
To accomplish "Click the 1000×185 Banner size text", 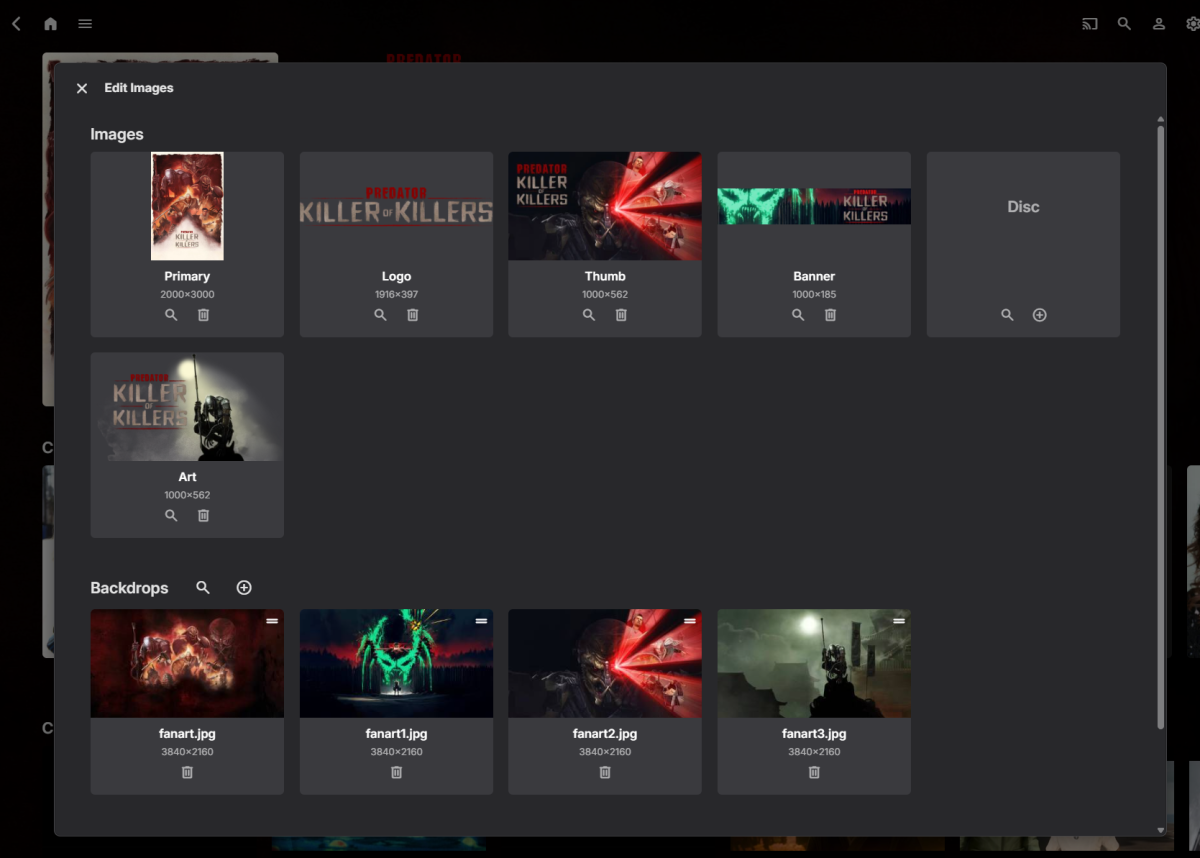I will tap(814, 295).
